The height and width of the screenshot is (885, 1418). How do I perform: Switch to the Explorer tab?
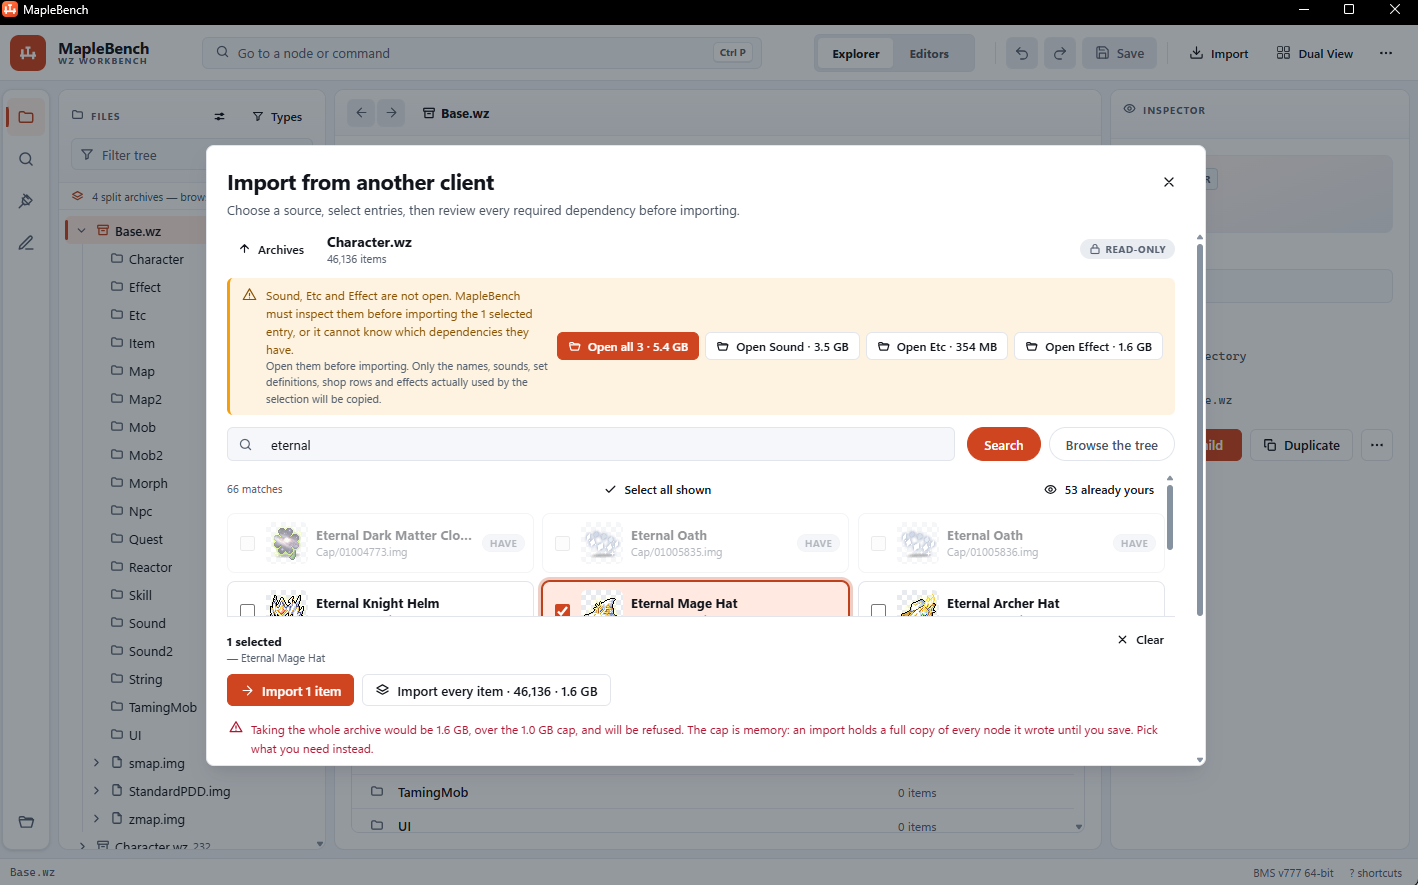[x=856, y=53]
